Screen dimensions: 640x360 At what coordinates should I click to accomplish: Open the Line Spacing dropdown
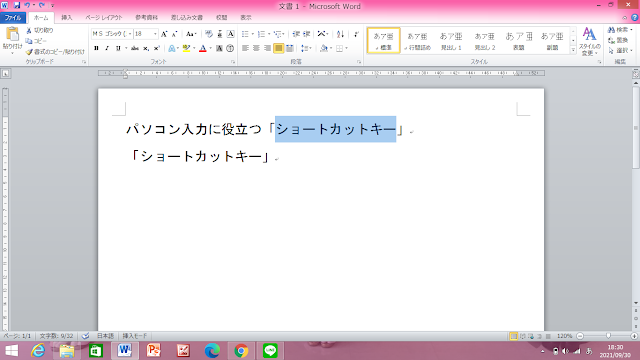[x=306, y=48]
